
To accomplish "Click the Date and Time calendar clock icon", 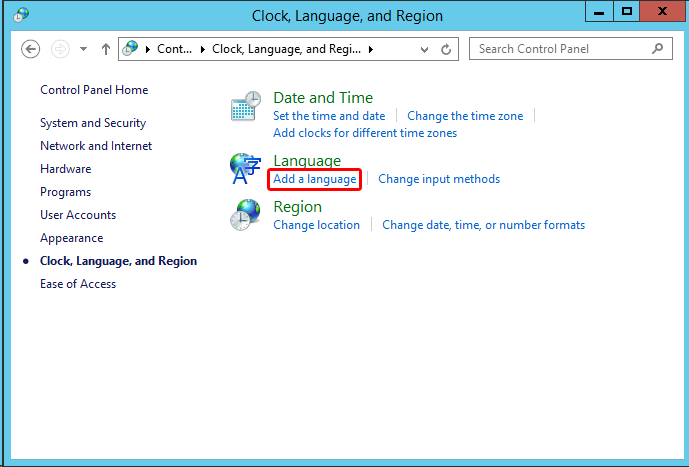I will (x=246, y=106).
